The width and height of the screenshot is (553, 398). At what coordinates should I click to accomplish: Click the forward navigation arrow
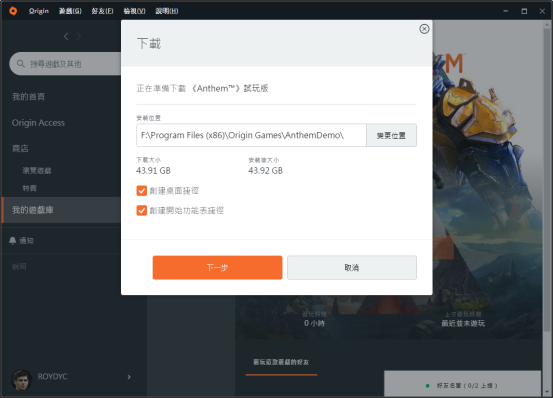tap(79, 36)
